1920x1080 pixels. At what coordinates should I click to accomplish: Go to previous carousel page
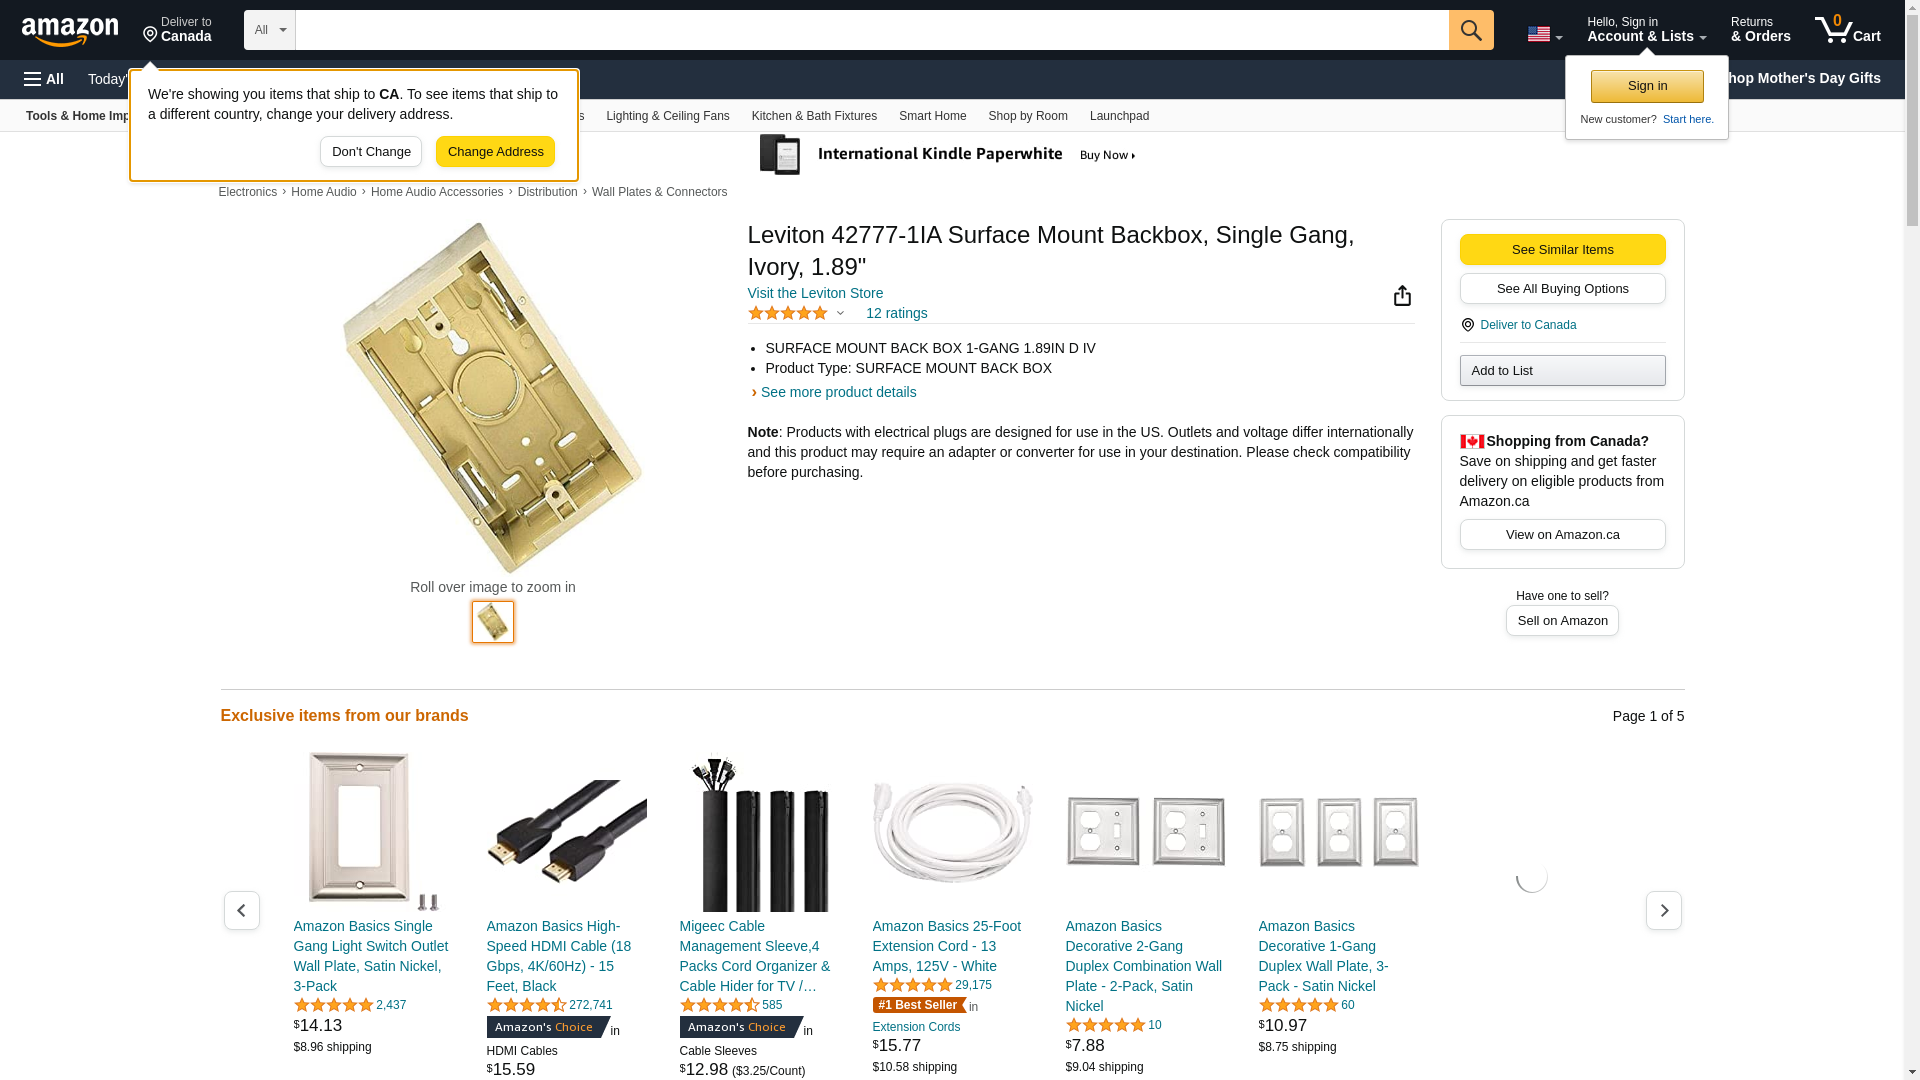(x=242, y=911)
